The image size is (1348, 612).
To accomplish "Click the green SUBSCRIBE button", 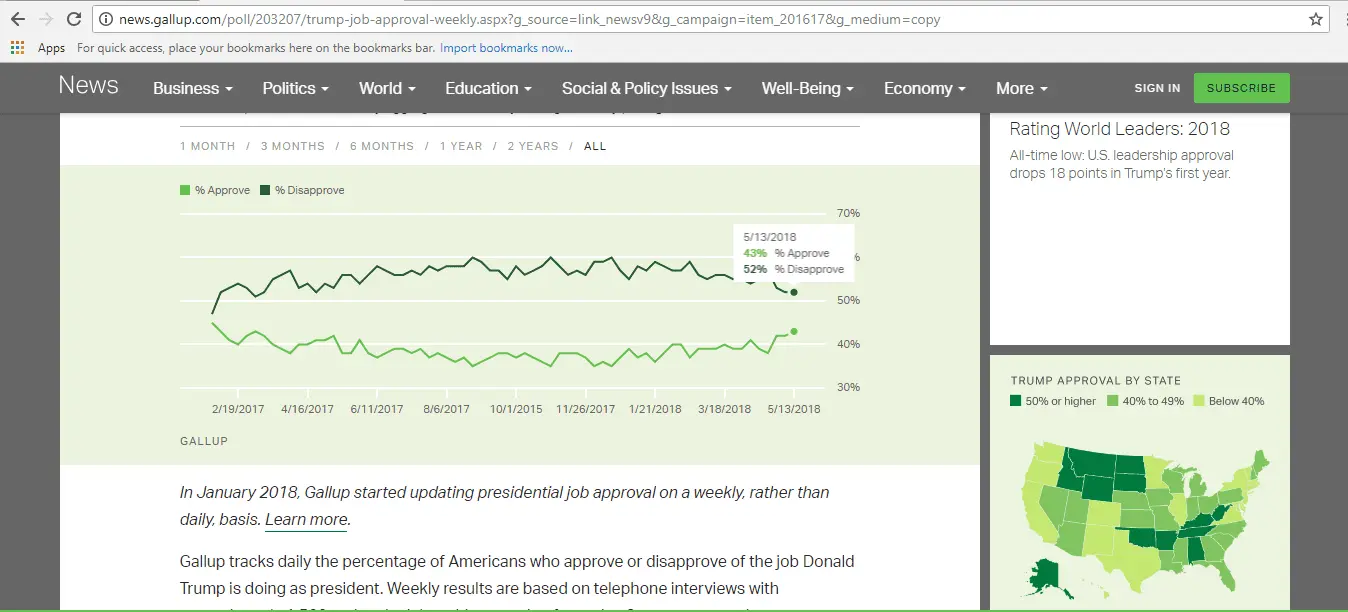I will (x=1241, y=88).
